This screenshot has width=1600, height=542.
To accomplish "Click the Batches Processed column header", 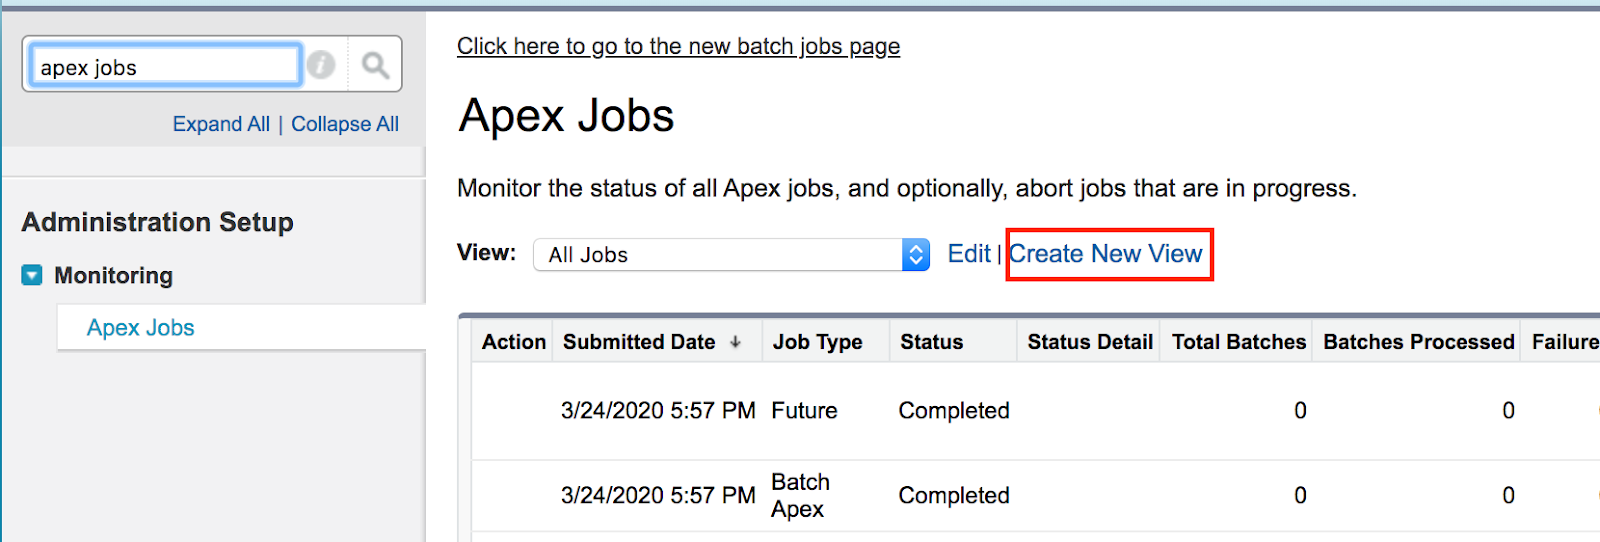I will click(x=1418, y=342).
